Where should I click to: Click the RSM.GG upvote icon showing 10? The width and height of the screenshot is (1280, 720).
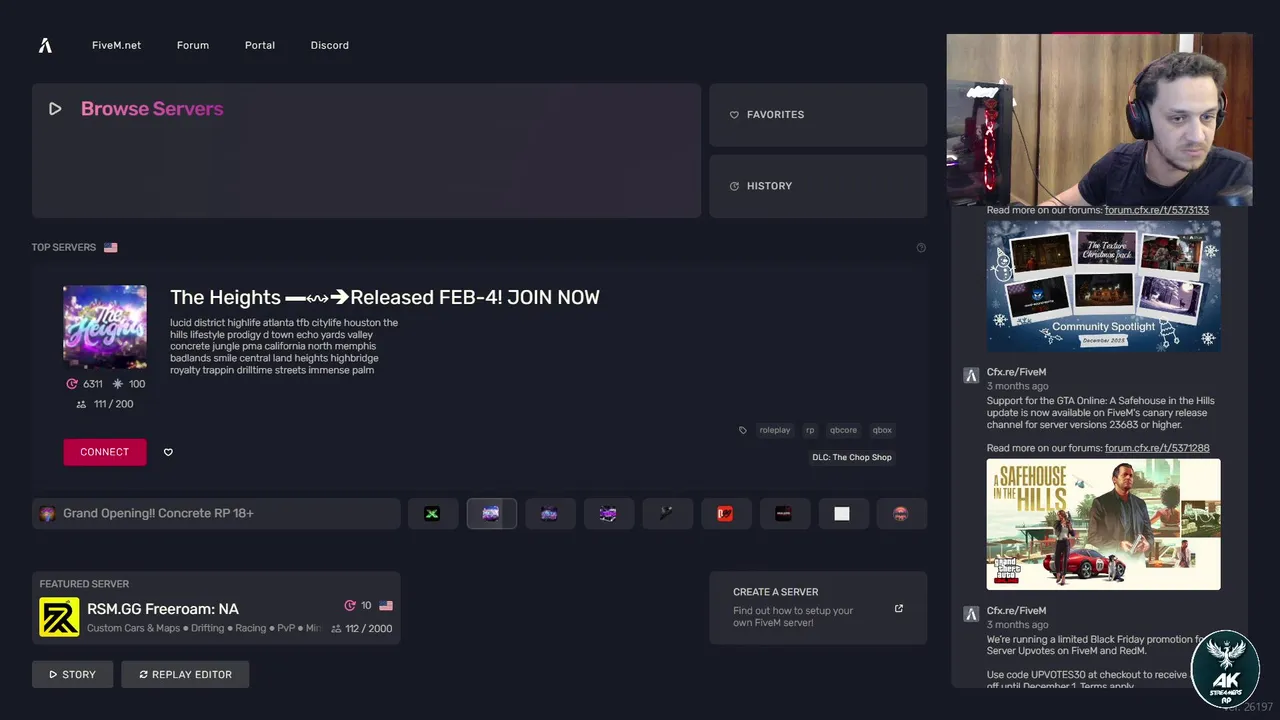350,605
